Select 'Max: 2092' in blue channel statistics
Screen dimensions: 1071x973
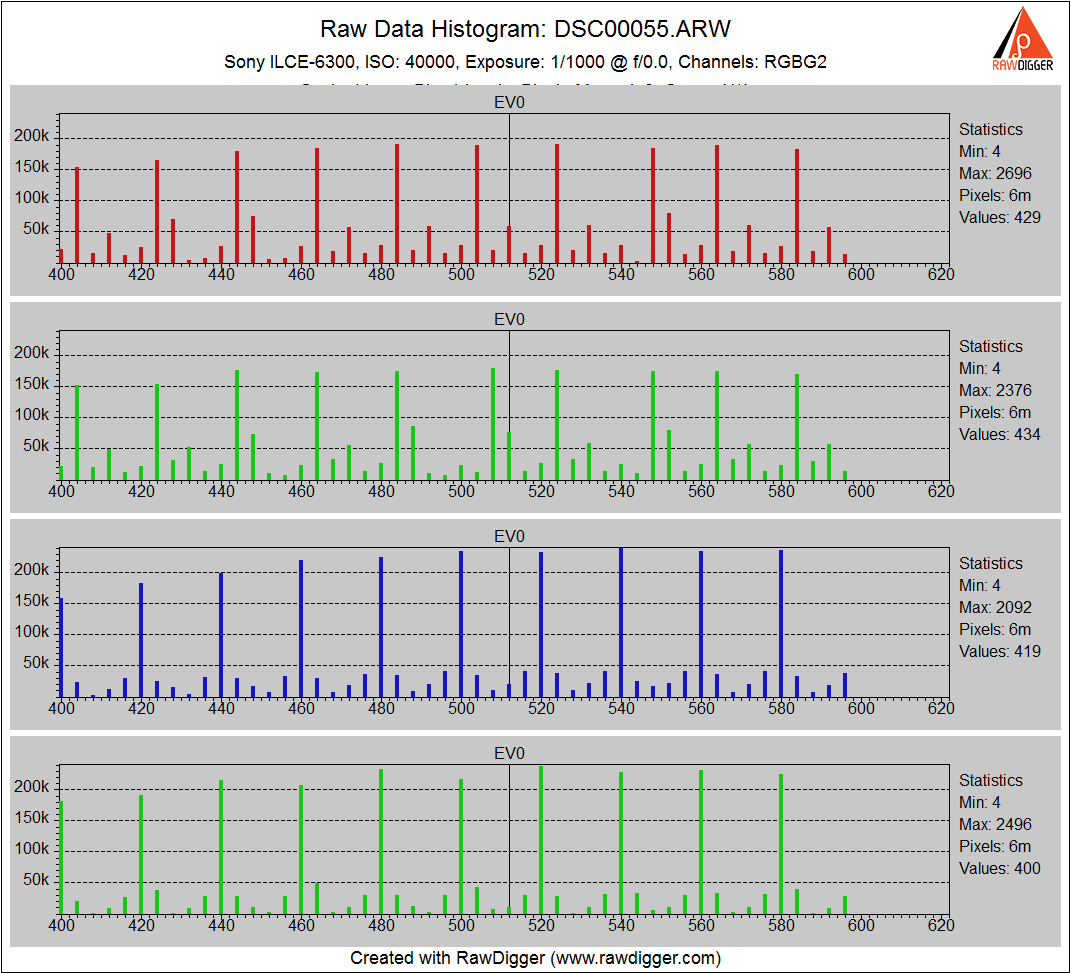pyautogui.click(x=995, y=608)
